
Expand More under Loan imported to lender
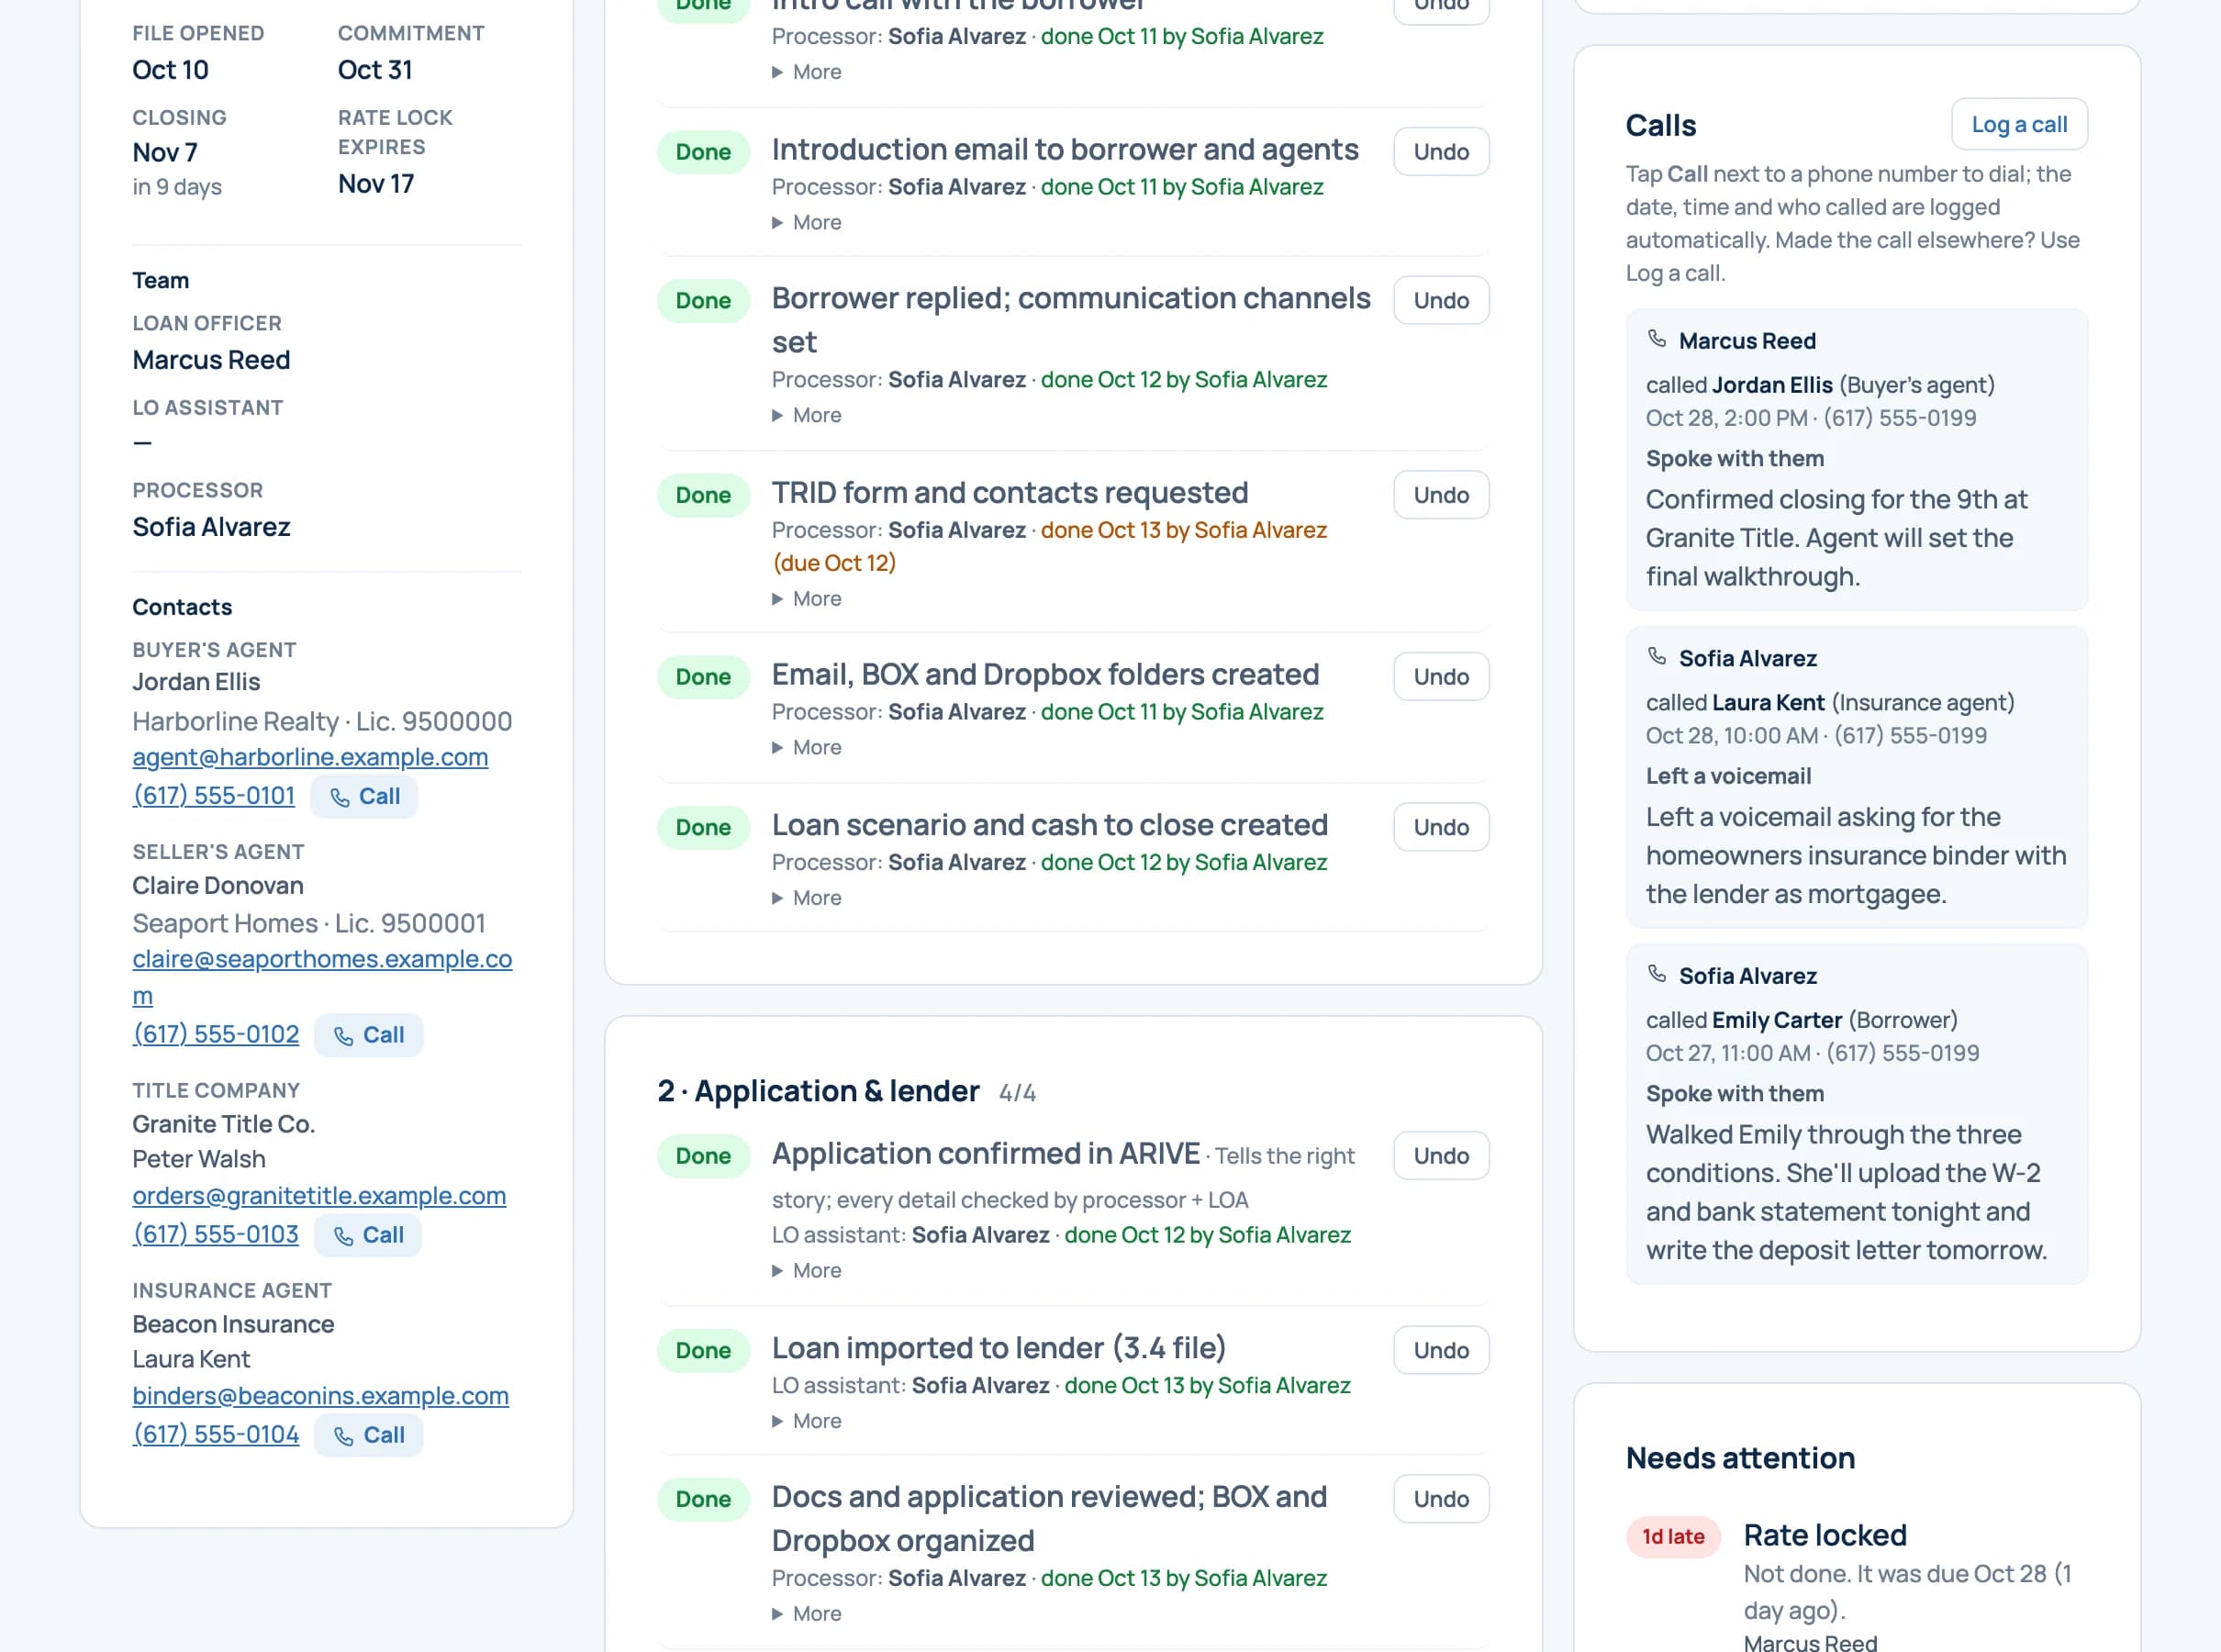coord(806,1421)
